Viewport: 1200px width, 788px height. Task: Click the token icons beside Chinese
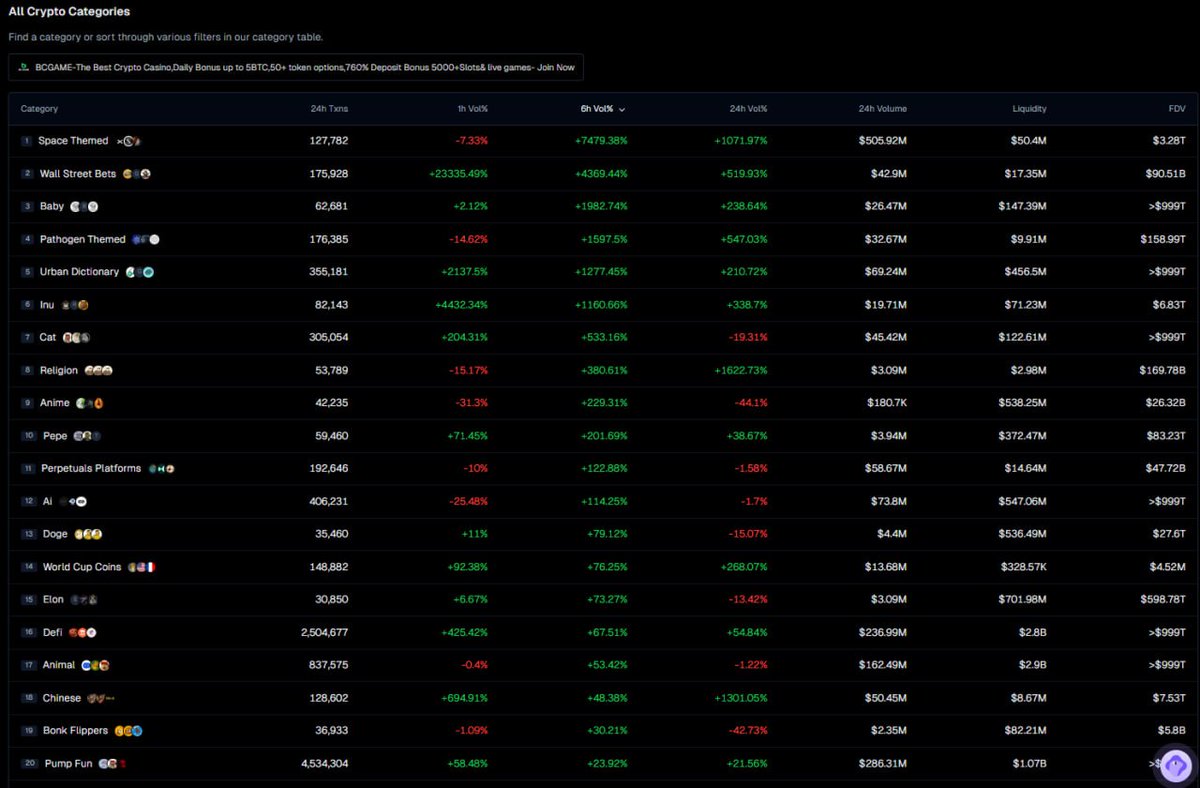pos(102,698)
